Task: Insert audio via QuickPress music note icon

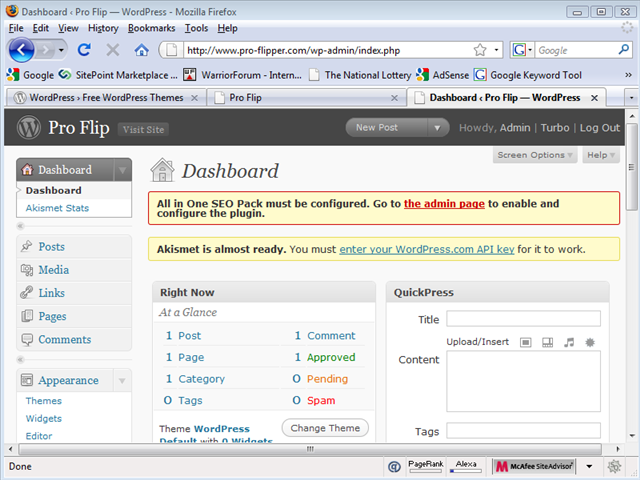Action: (x=569, y=342)
